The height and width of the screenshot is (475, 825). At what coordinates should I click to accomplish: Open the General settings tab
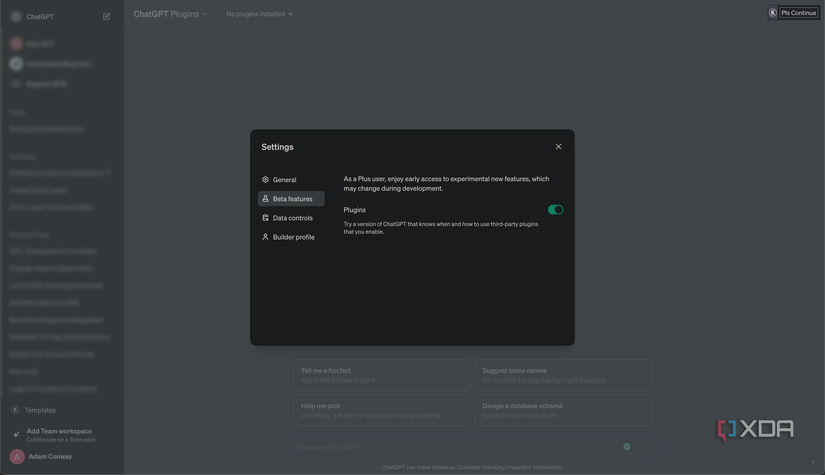click(291, 179)
